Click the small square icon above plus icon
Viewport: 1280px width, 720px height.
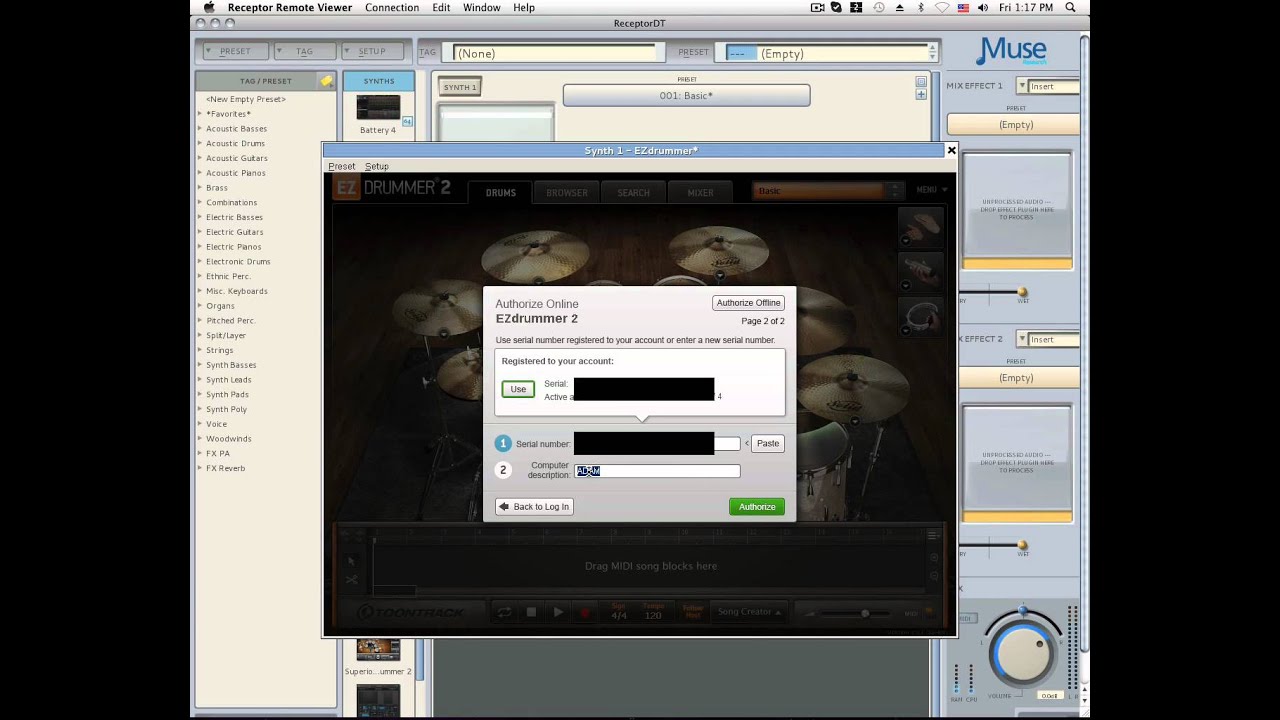(x=921, y=82)
